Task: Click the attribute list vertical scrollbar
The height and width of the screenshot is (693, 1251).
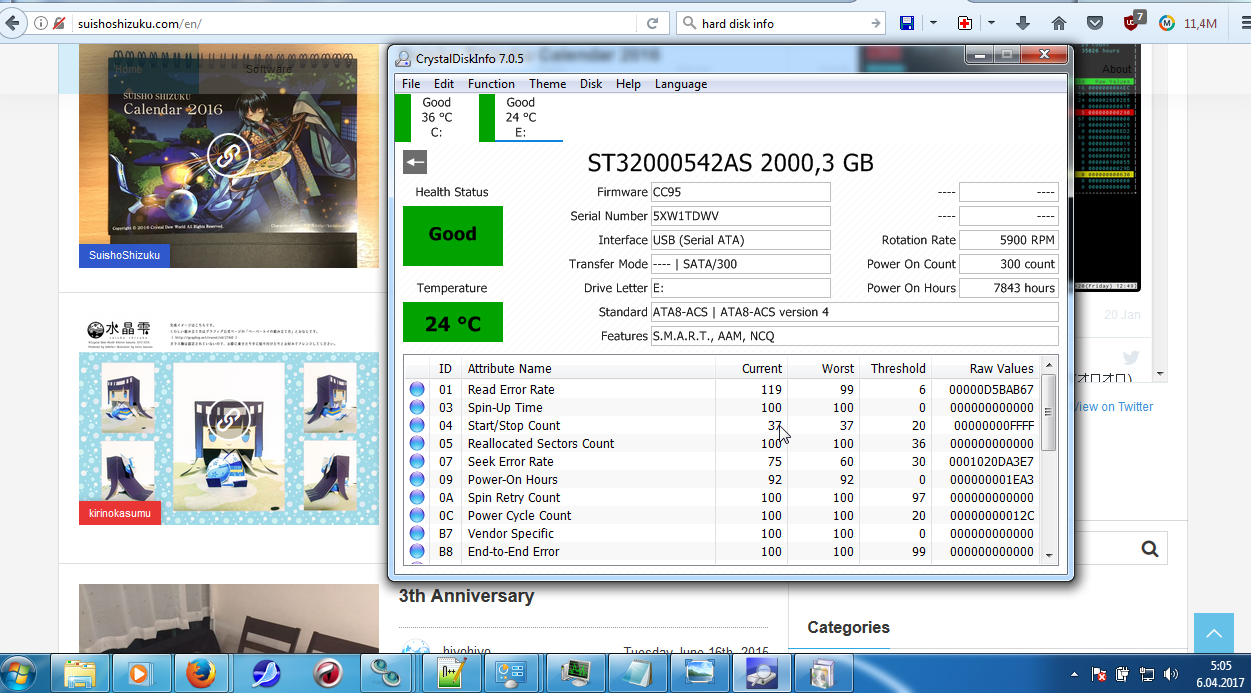Action: (x=1048, y=412)
